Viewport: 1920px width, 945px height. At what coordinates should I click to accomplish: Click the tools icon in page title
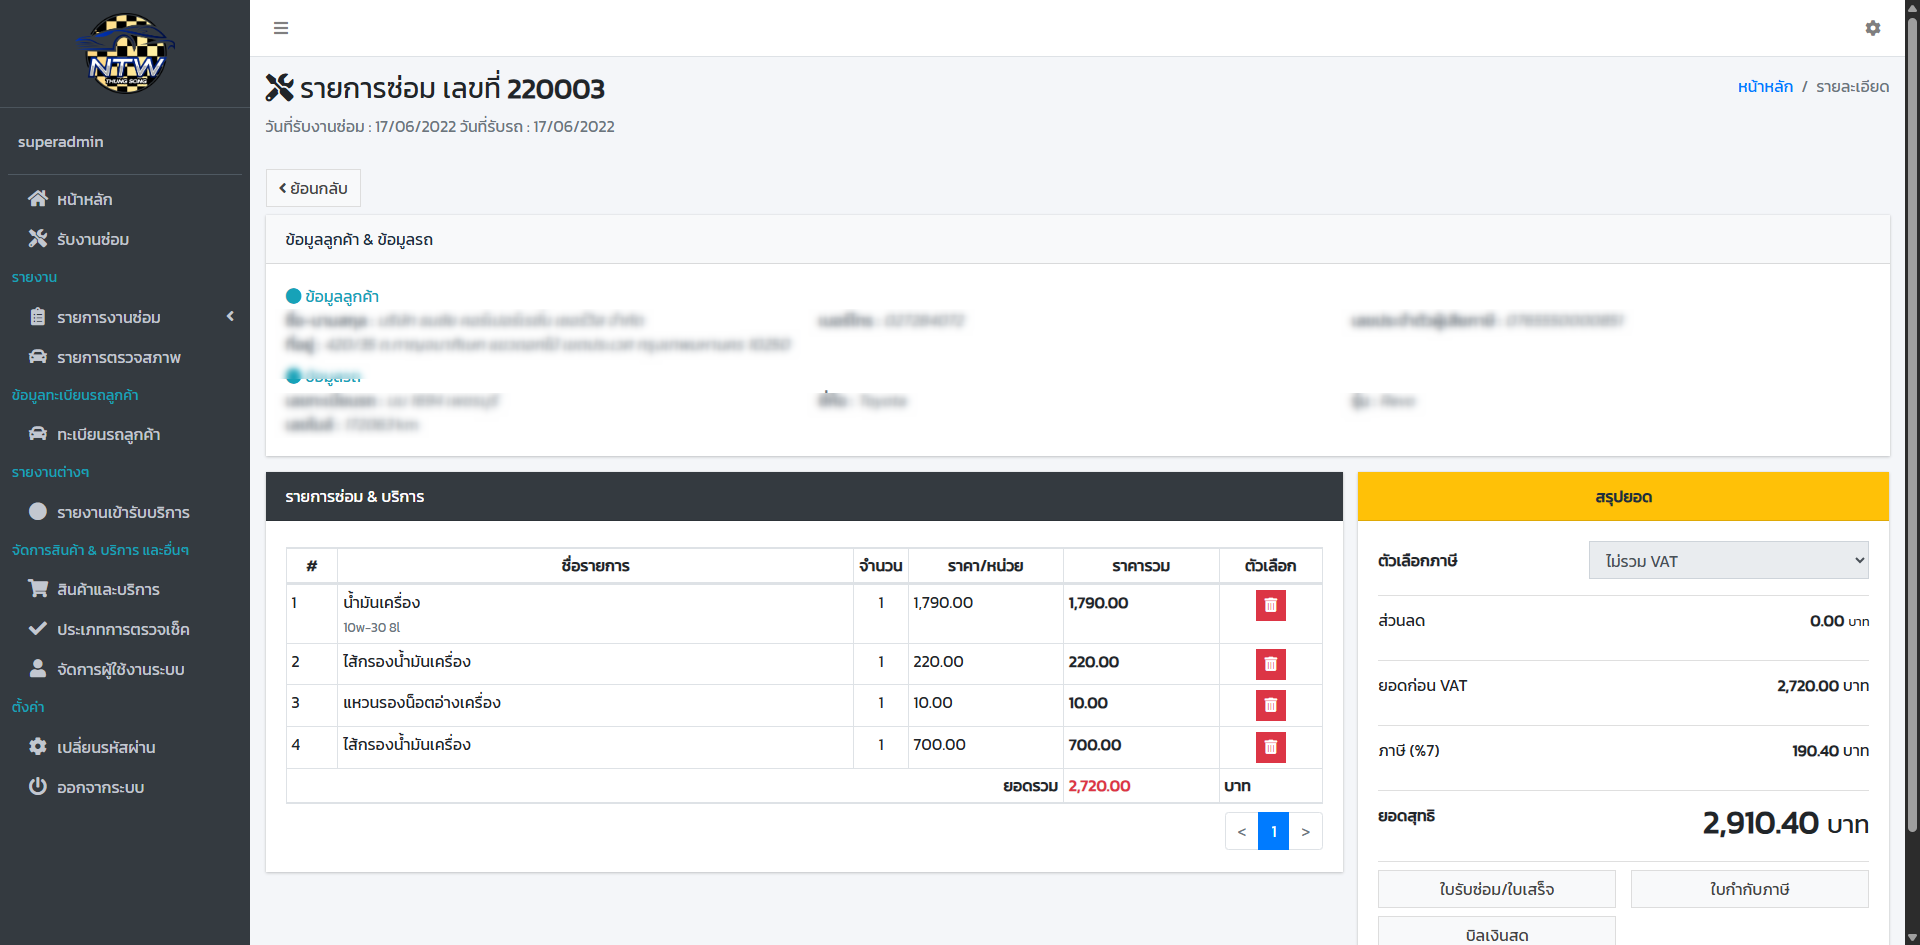coord(279,88)
